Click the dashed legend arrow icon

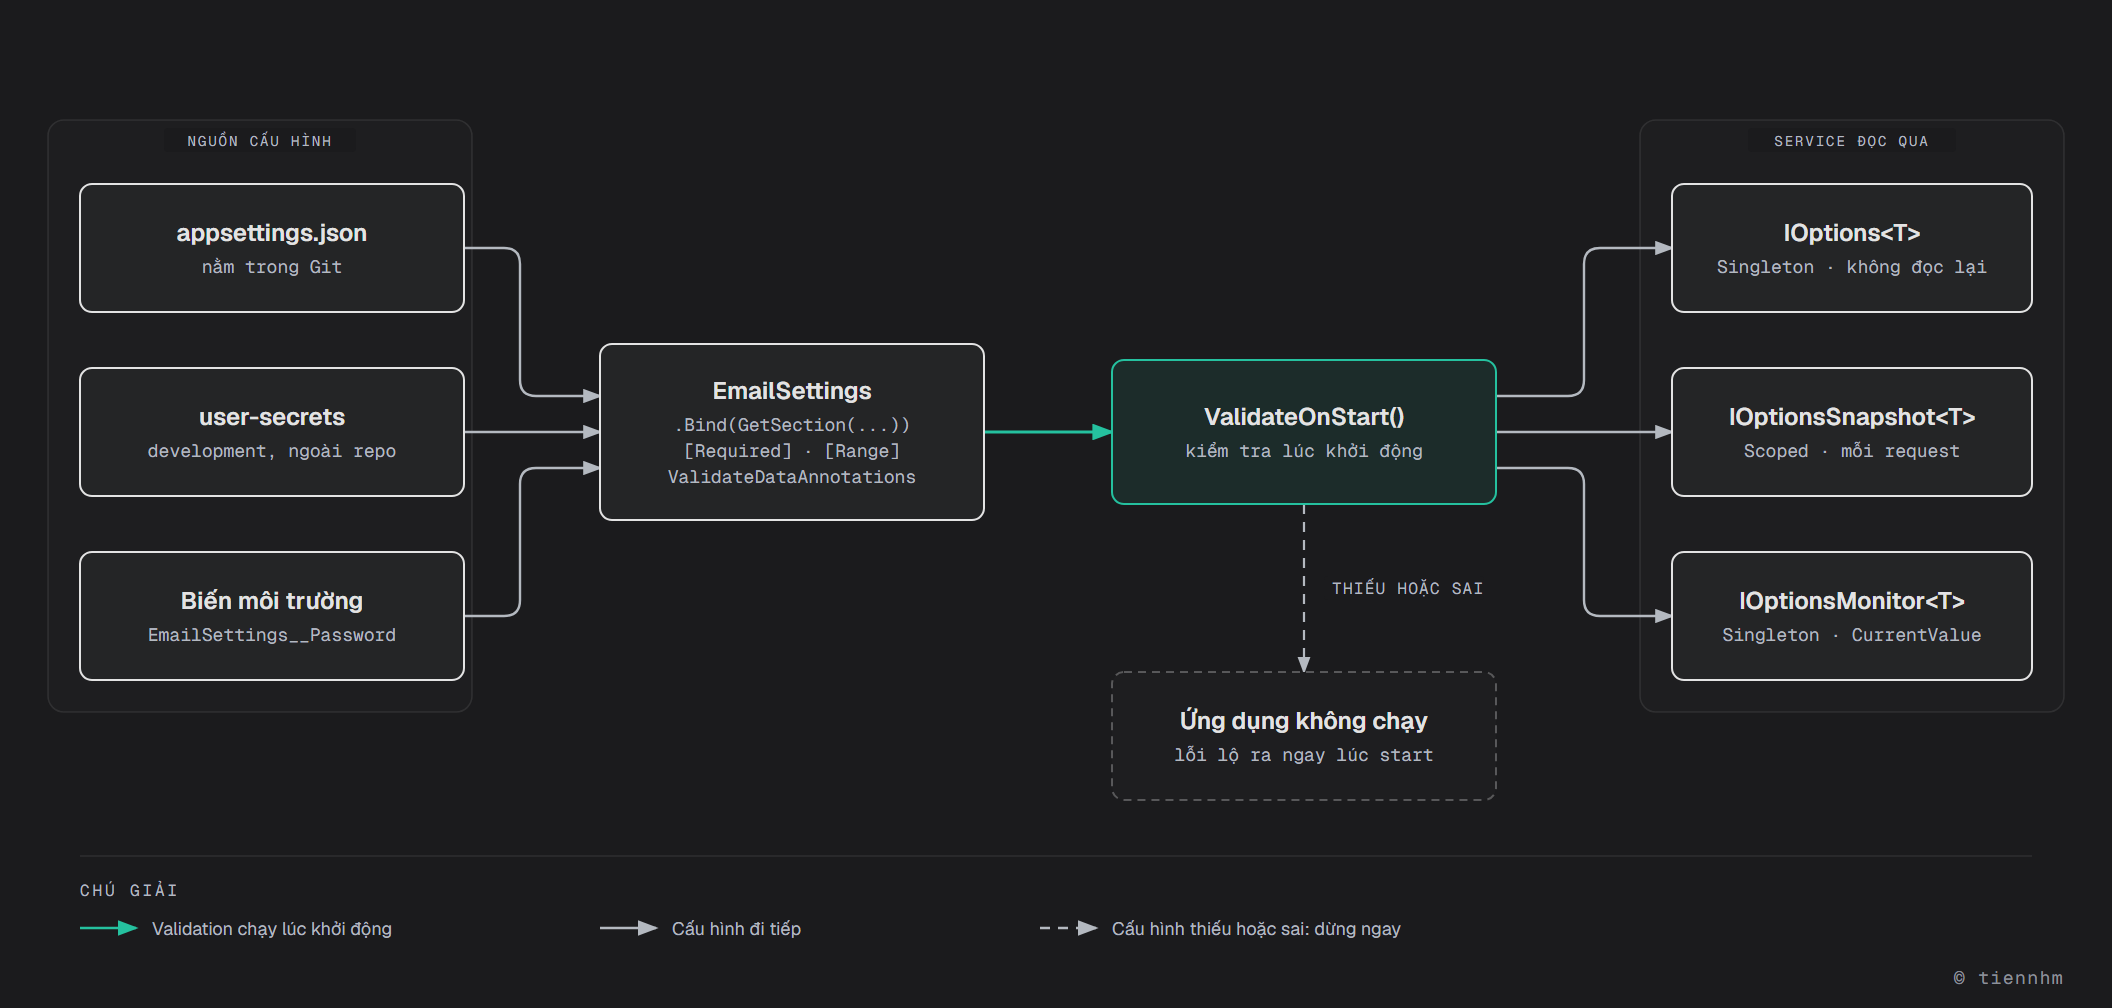(x=1069, y=928)
